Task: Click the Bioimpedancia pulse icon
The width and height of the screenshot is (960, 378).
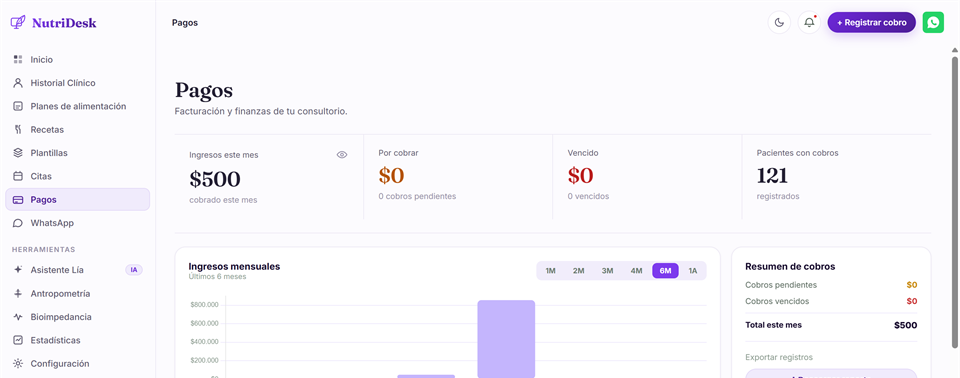Action: point(18,317)
